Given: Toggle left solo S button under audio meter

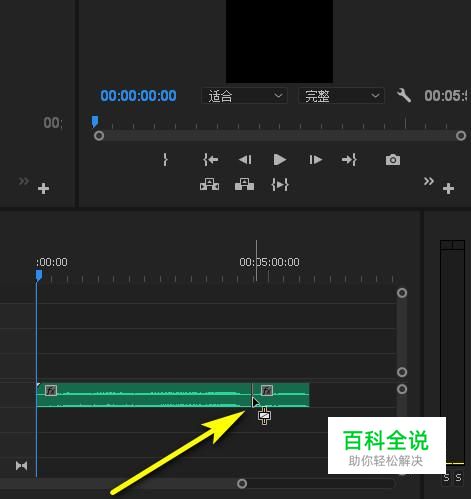Looking at the screenshot, I should pos(446,478).
